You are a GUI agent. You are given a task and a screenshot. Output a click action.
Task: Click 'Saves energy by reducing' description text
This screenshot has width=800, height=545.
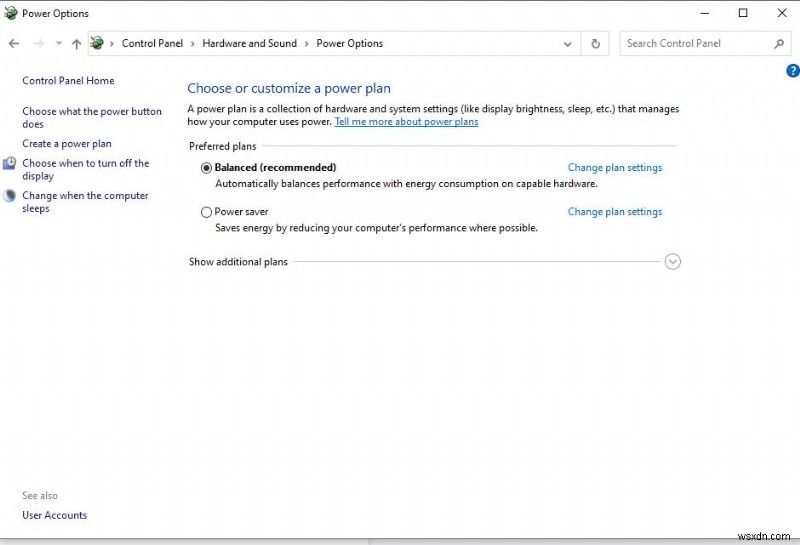coord(377,228)
